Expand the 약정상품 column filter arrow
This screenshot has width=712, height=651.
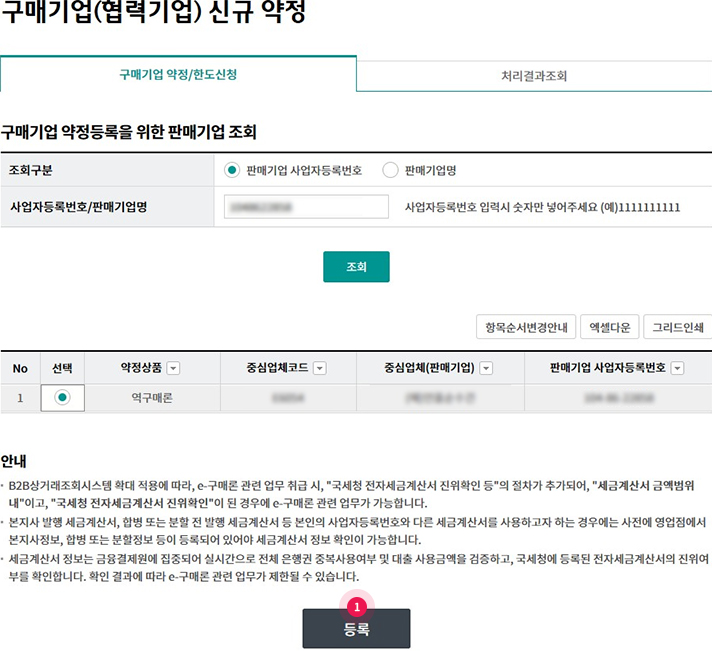173,368
